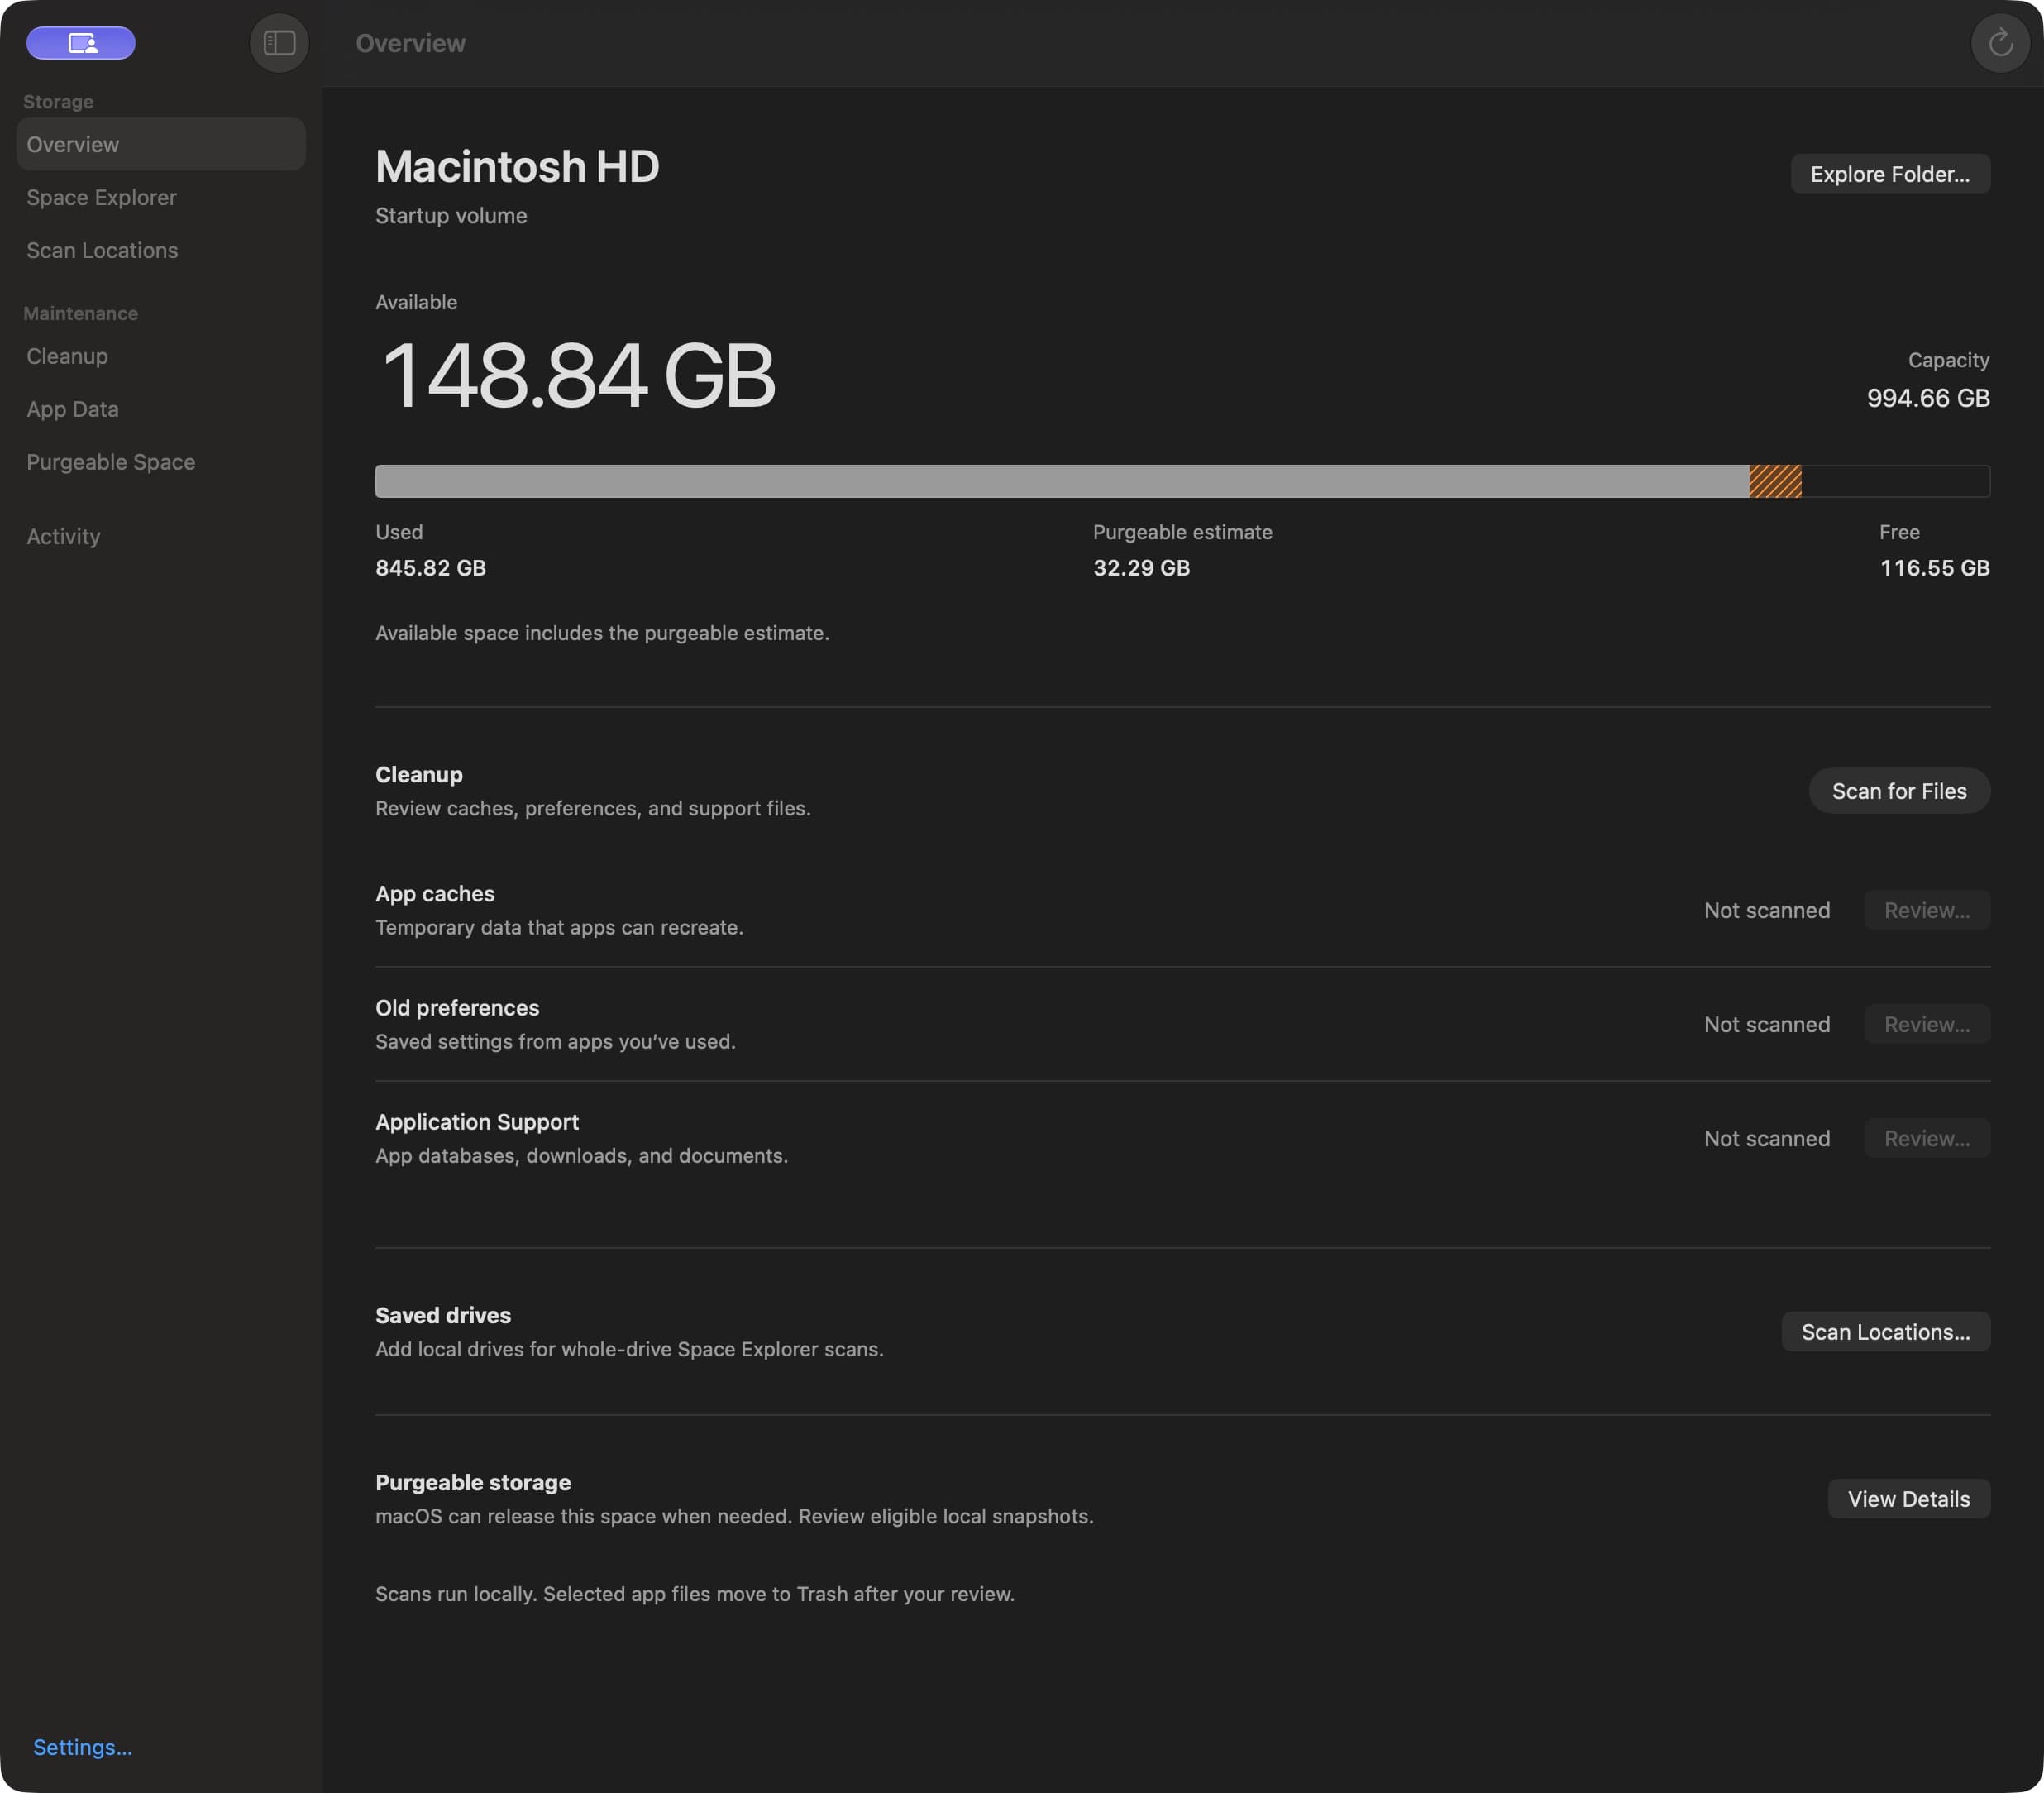Click the 845.82 GB used value

(431, 568)
